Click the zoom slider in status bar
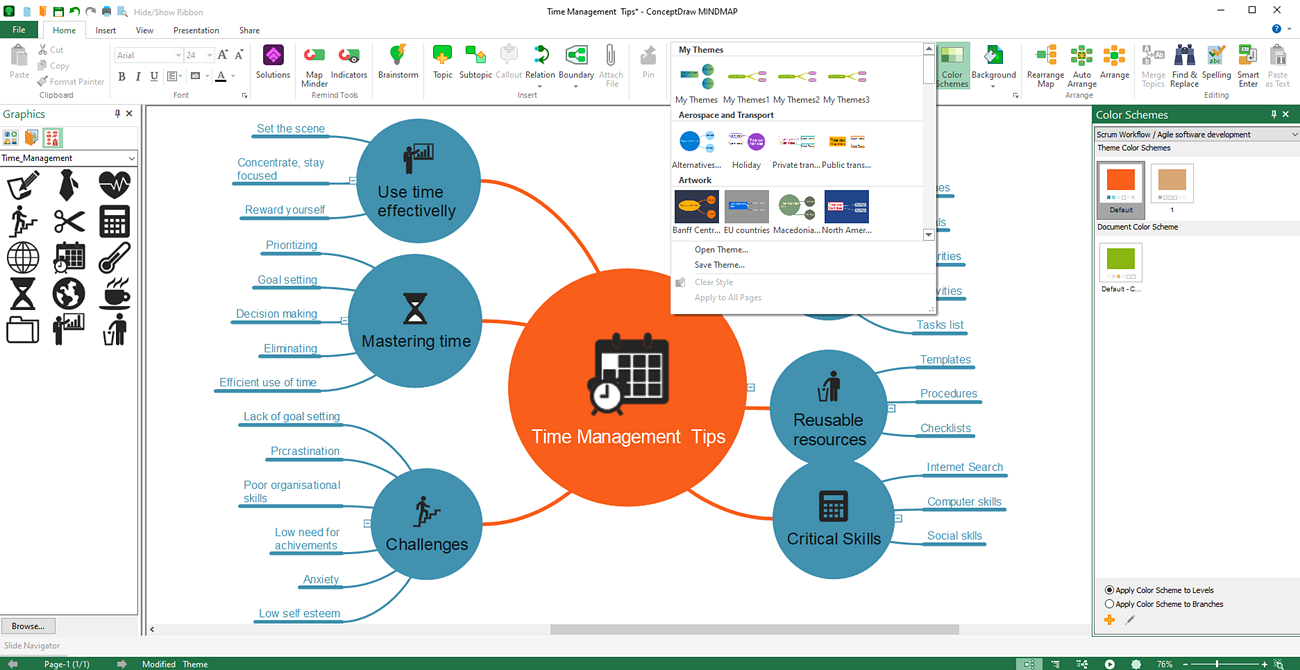 [1217, 664]
